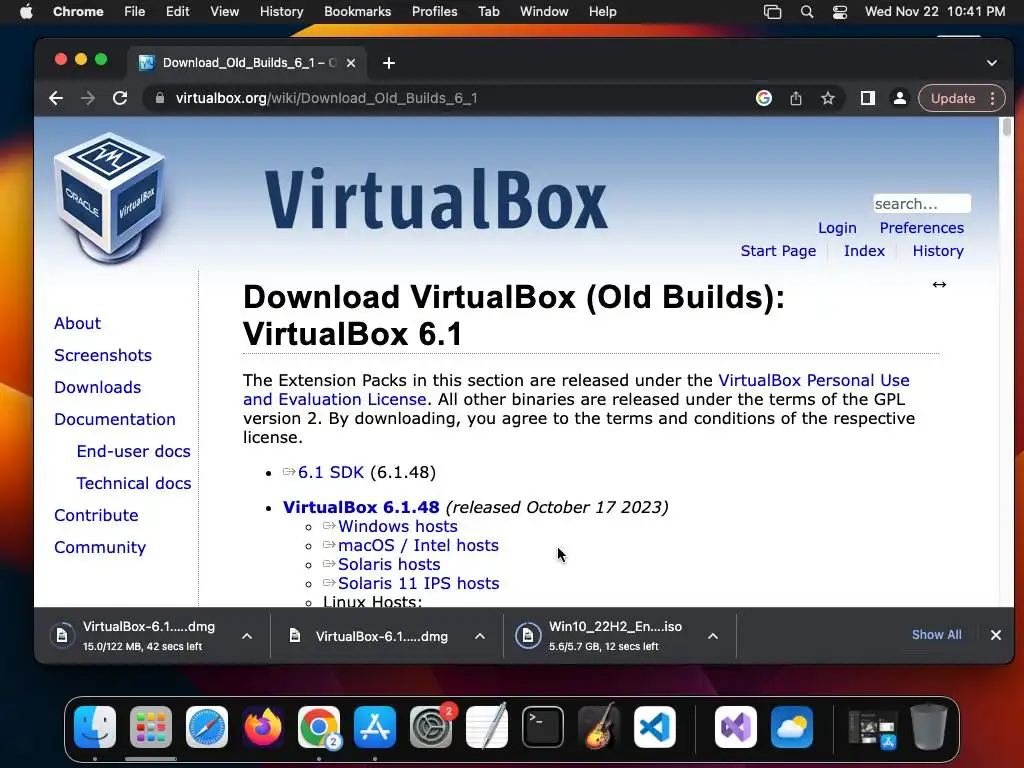This screenshot has height=768, width=1024.
Task: Open End-user docs link
Action: (133, 451)
